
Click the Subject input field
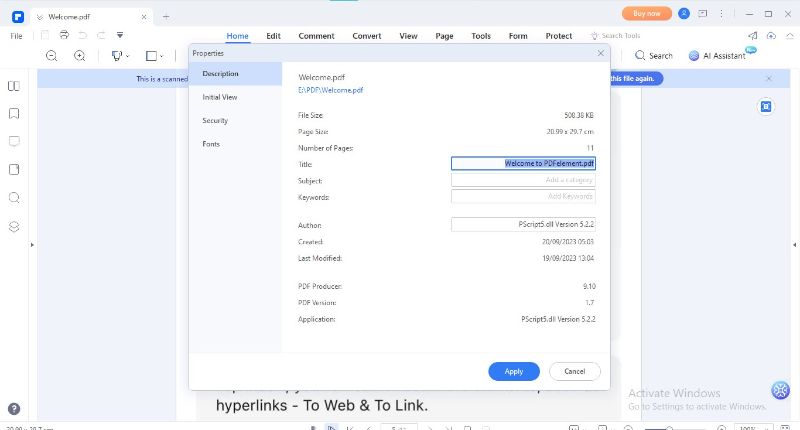pyautogui.click(x=523, y=180)
